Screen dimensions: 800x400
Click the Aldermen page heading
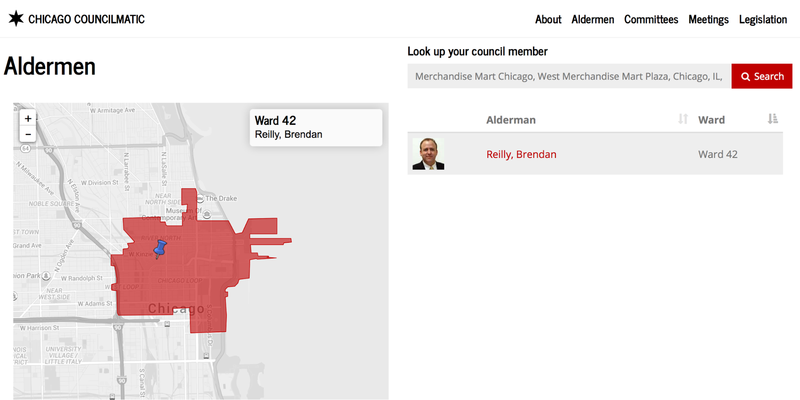coord(50,66)
